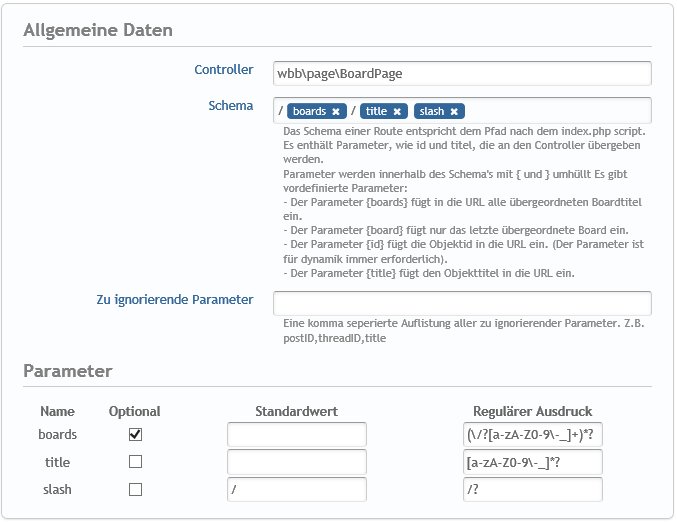
Task: Remove the boards tag from Schema
Action: (x=336, y=111)
